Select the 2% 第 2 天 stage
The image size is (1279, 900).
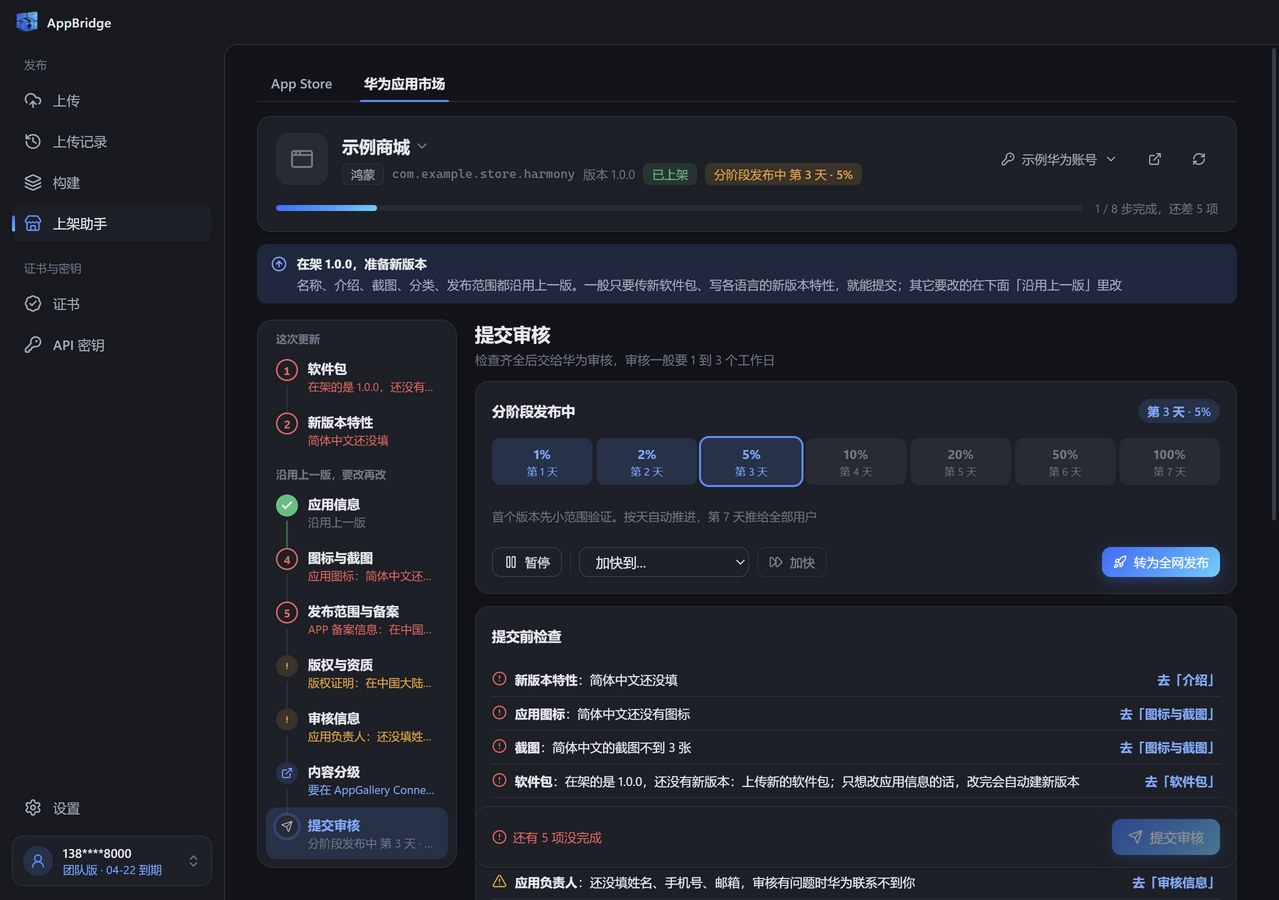pyautogui.click(x=647, y=462)
